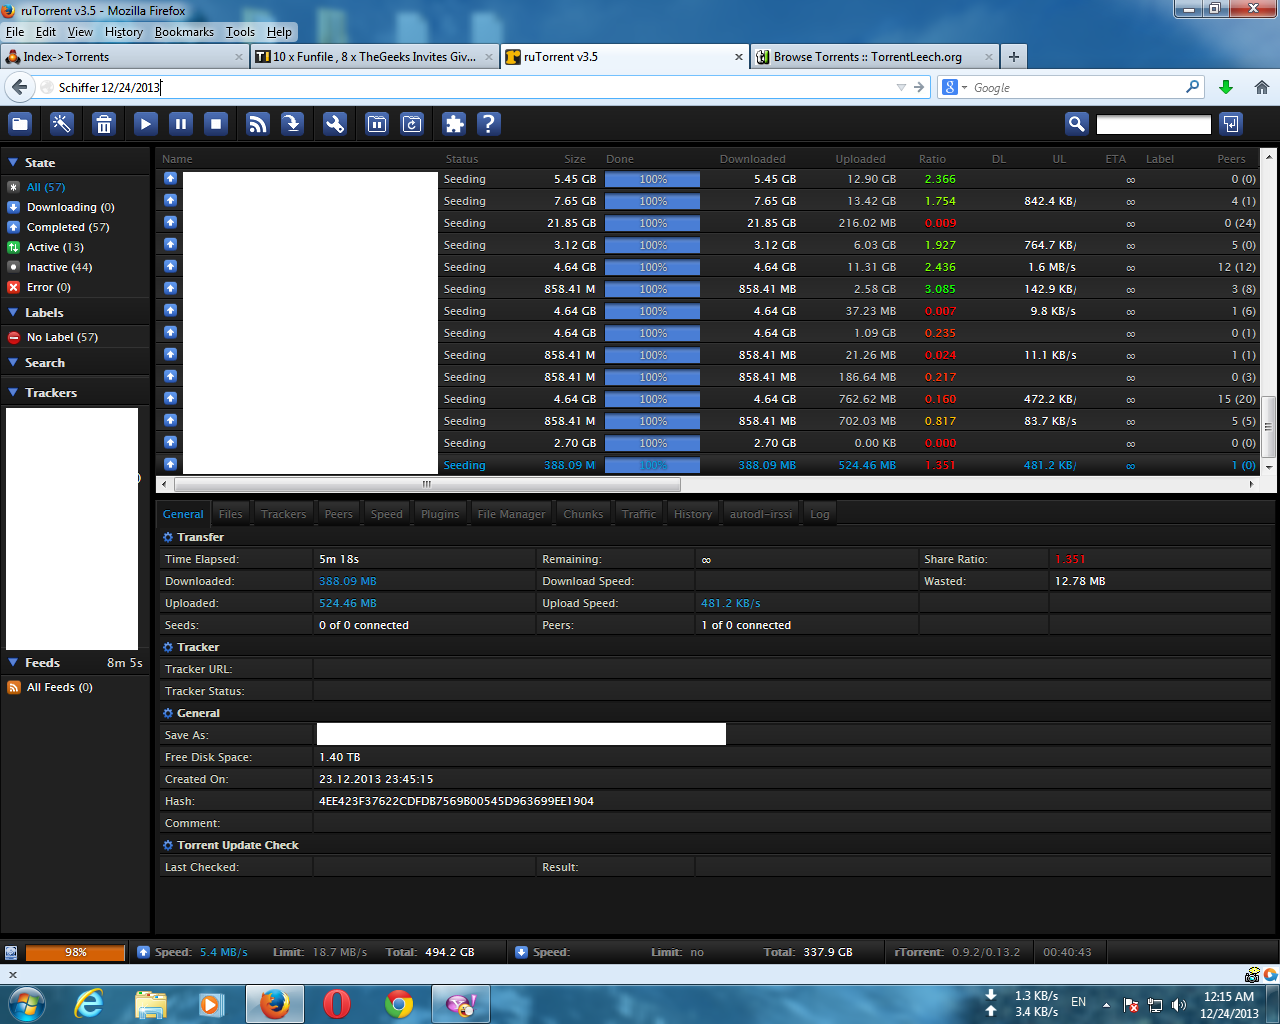
Task: Sort torrents by Uploaded column header
Action: coord(861,159)
